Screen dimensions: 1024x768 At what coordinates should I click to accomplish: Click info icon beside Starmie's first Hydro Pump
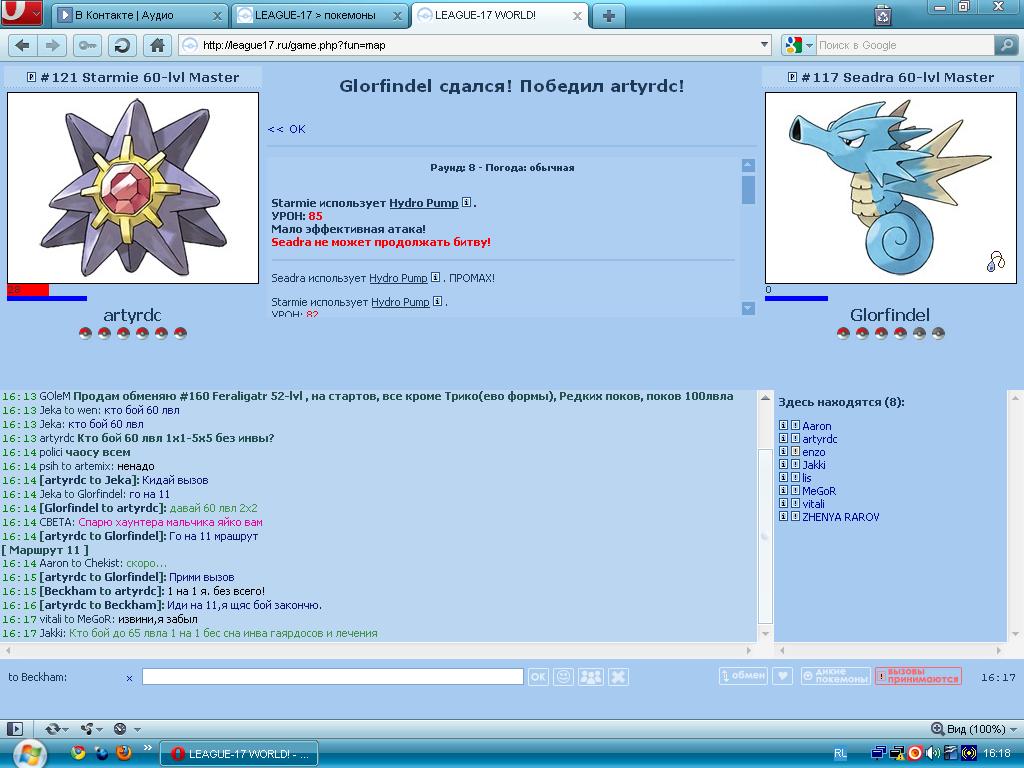pyautogui.click(x=466, y=202)
